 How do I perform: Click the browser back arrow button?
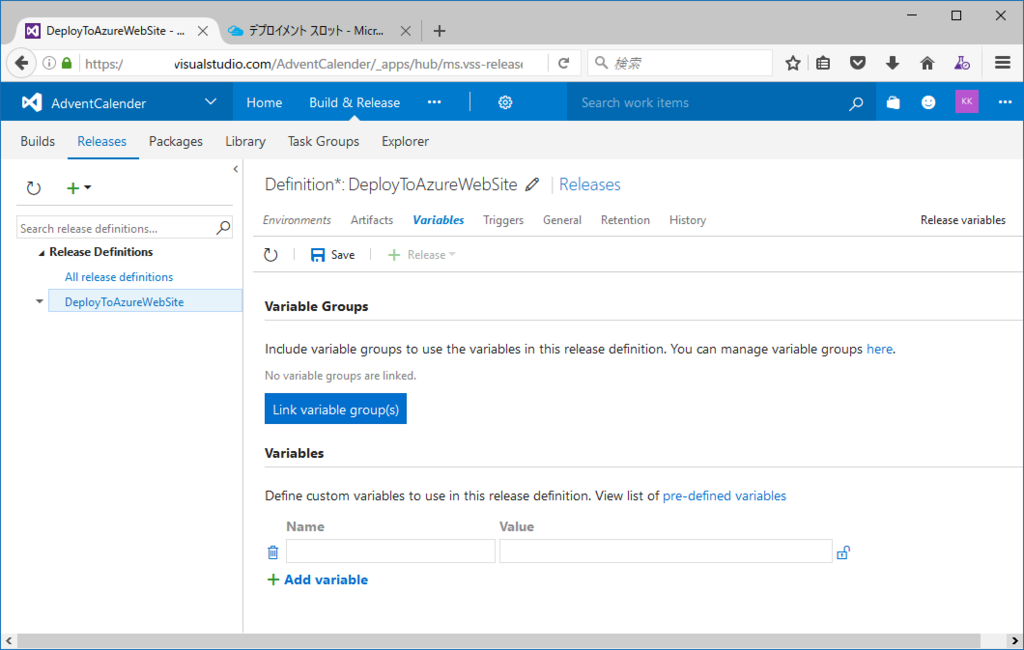pyautogui.click(x=22, y=63)
